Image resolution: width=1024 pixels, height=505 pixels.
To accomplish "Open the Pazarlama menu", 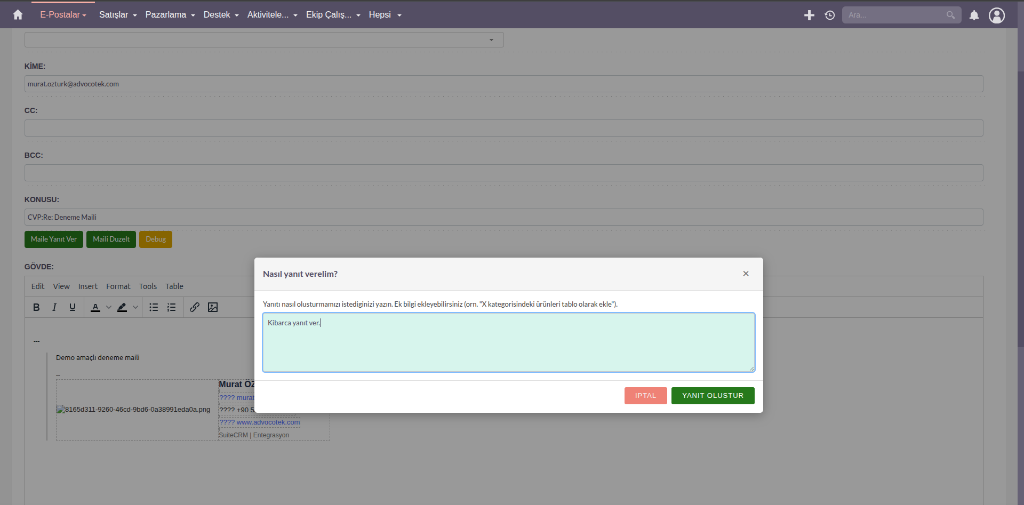I will click(170, 14).
